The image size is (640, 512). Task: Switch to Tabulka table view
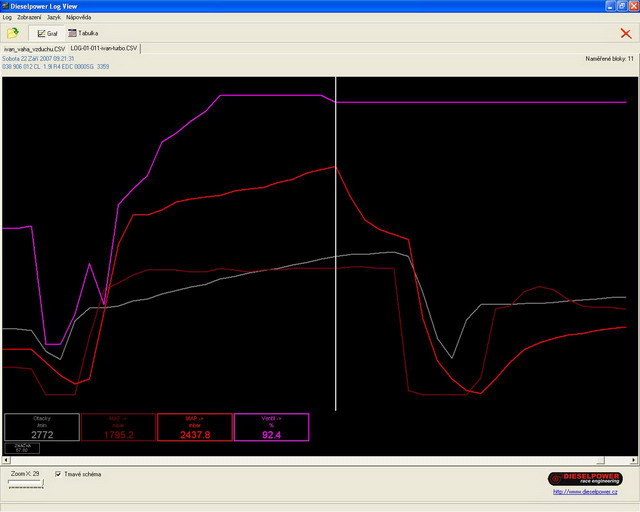pos(83,33)
